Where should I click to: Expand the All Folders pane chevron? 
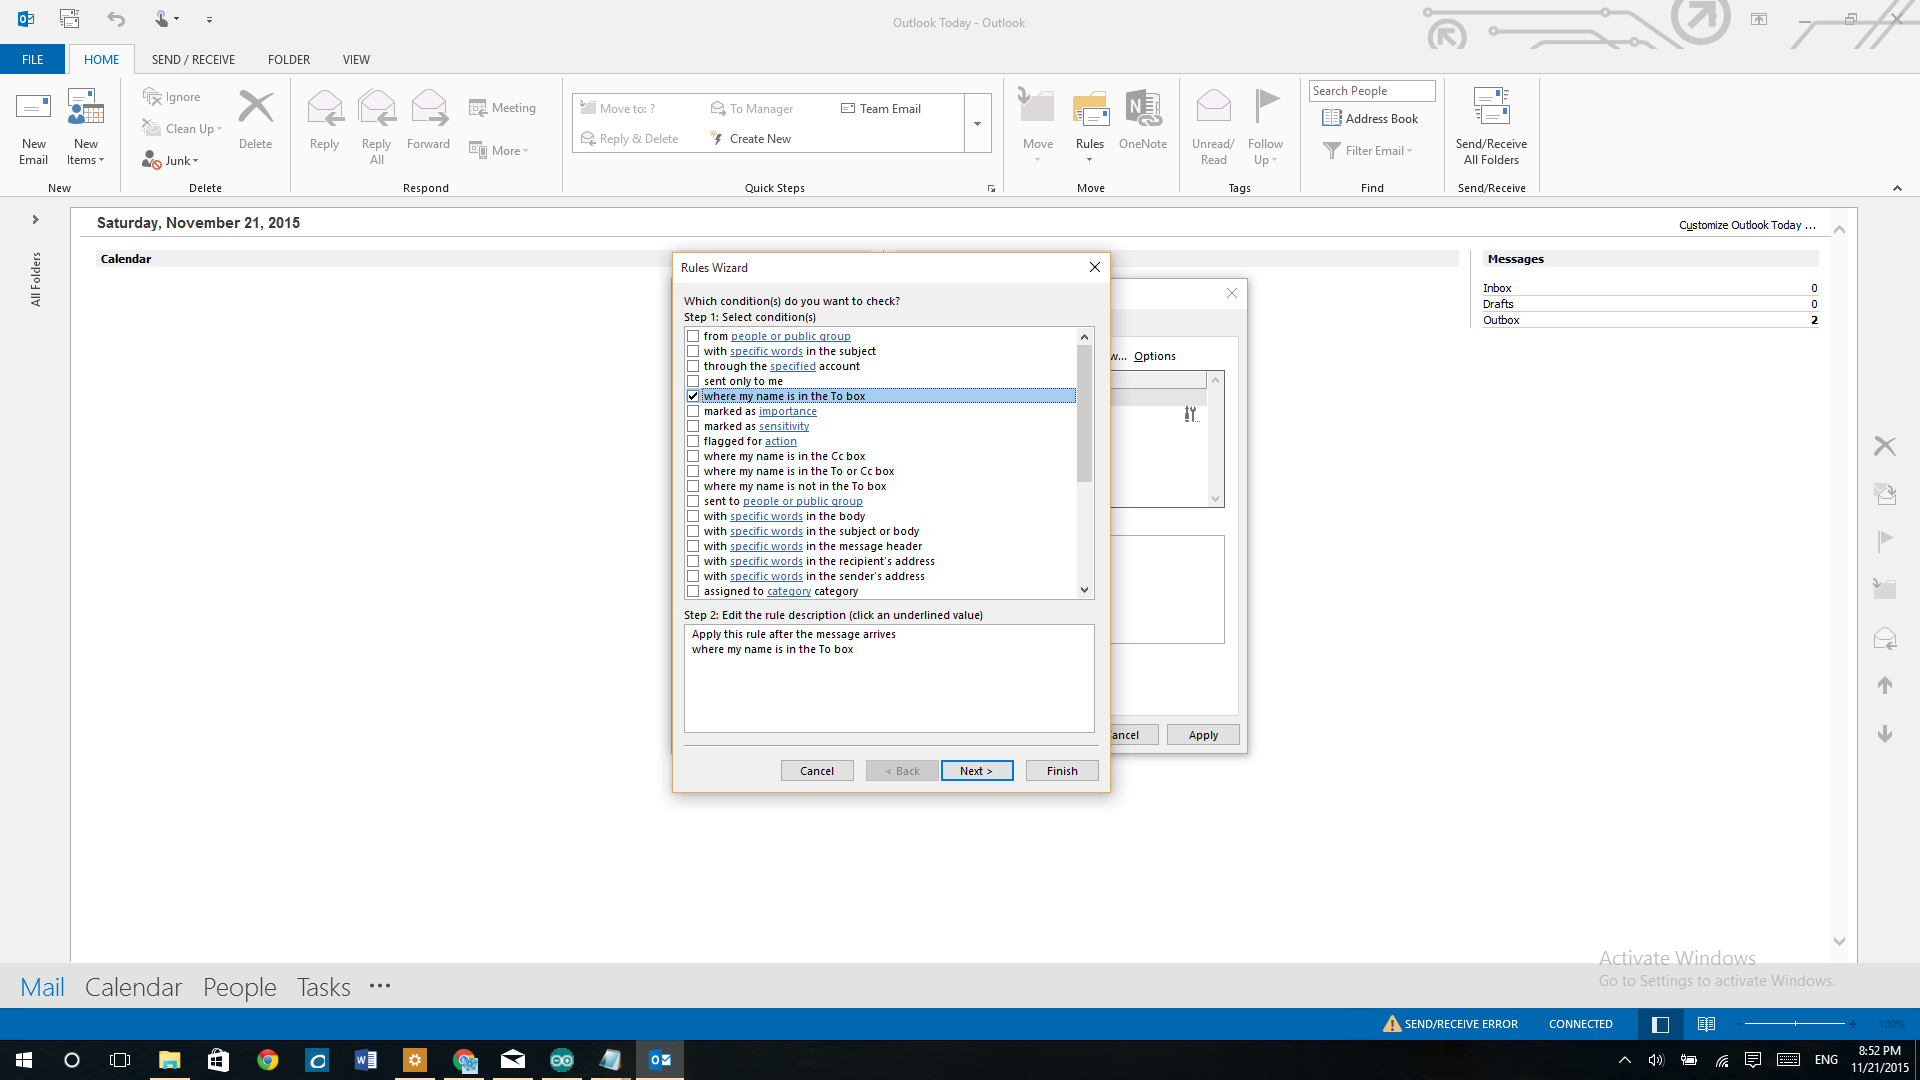[35, 219]
